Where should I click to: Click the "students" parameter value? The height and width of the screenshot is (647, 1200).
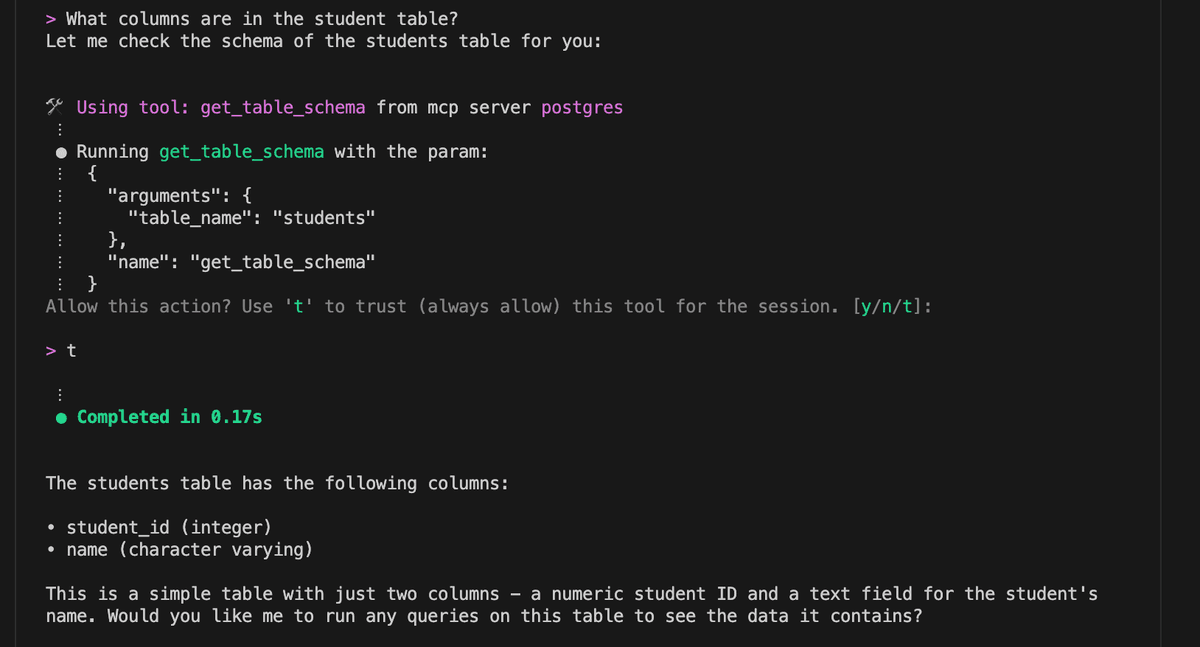324,218
